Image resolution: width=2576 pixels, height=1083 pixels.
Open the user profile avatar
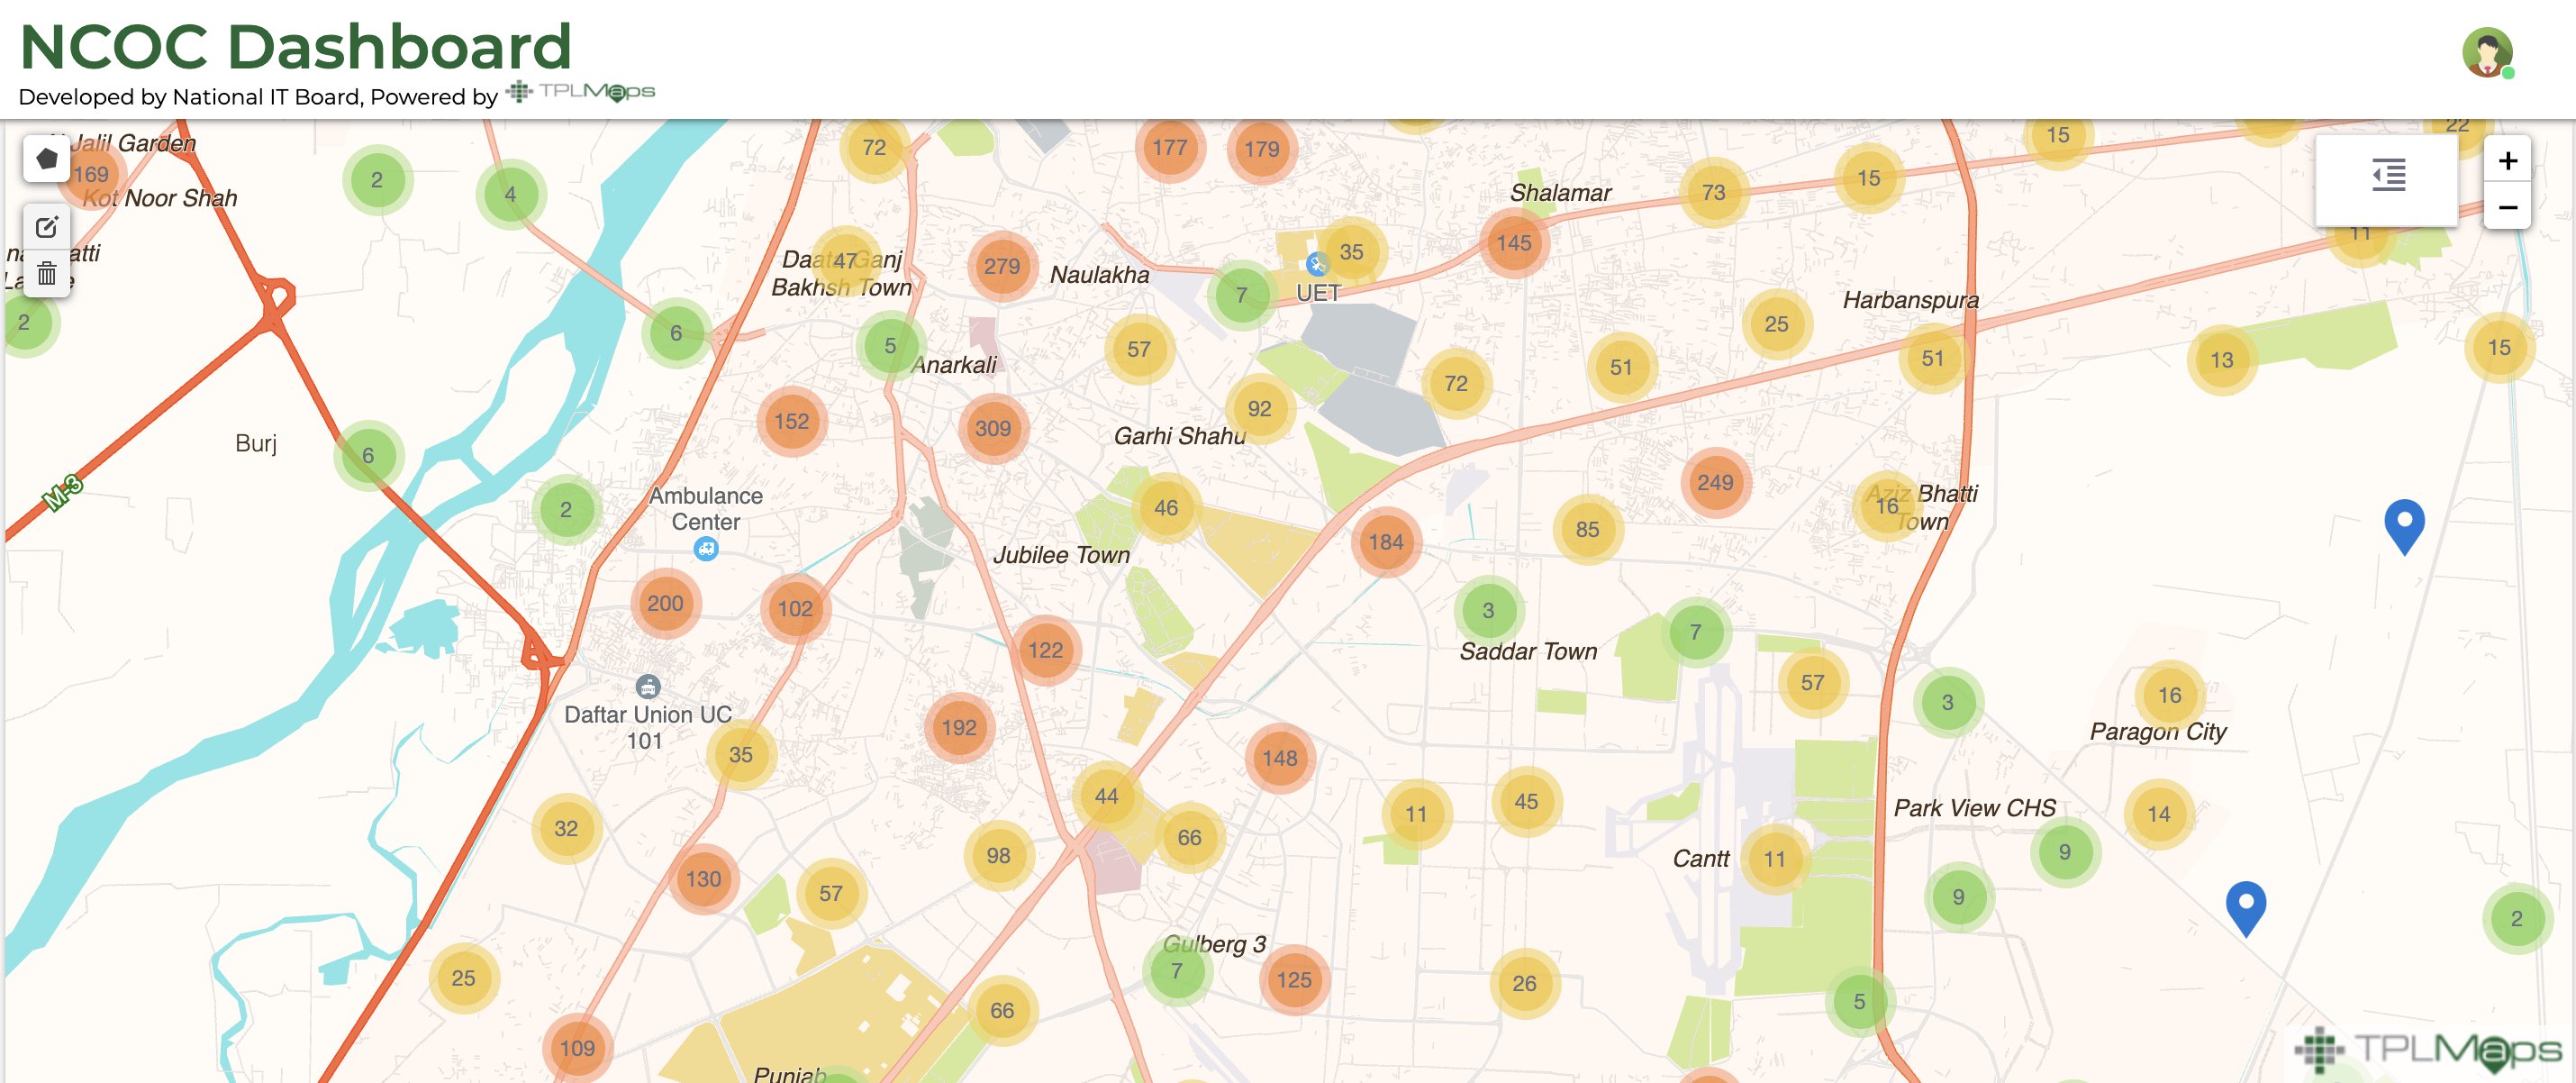[x=2487, y=52]
